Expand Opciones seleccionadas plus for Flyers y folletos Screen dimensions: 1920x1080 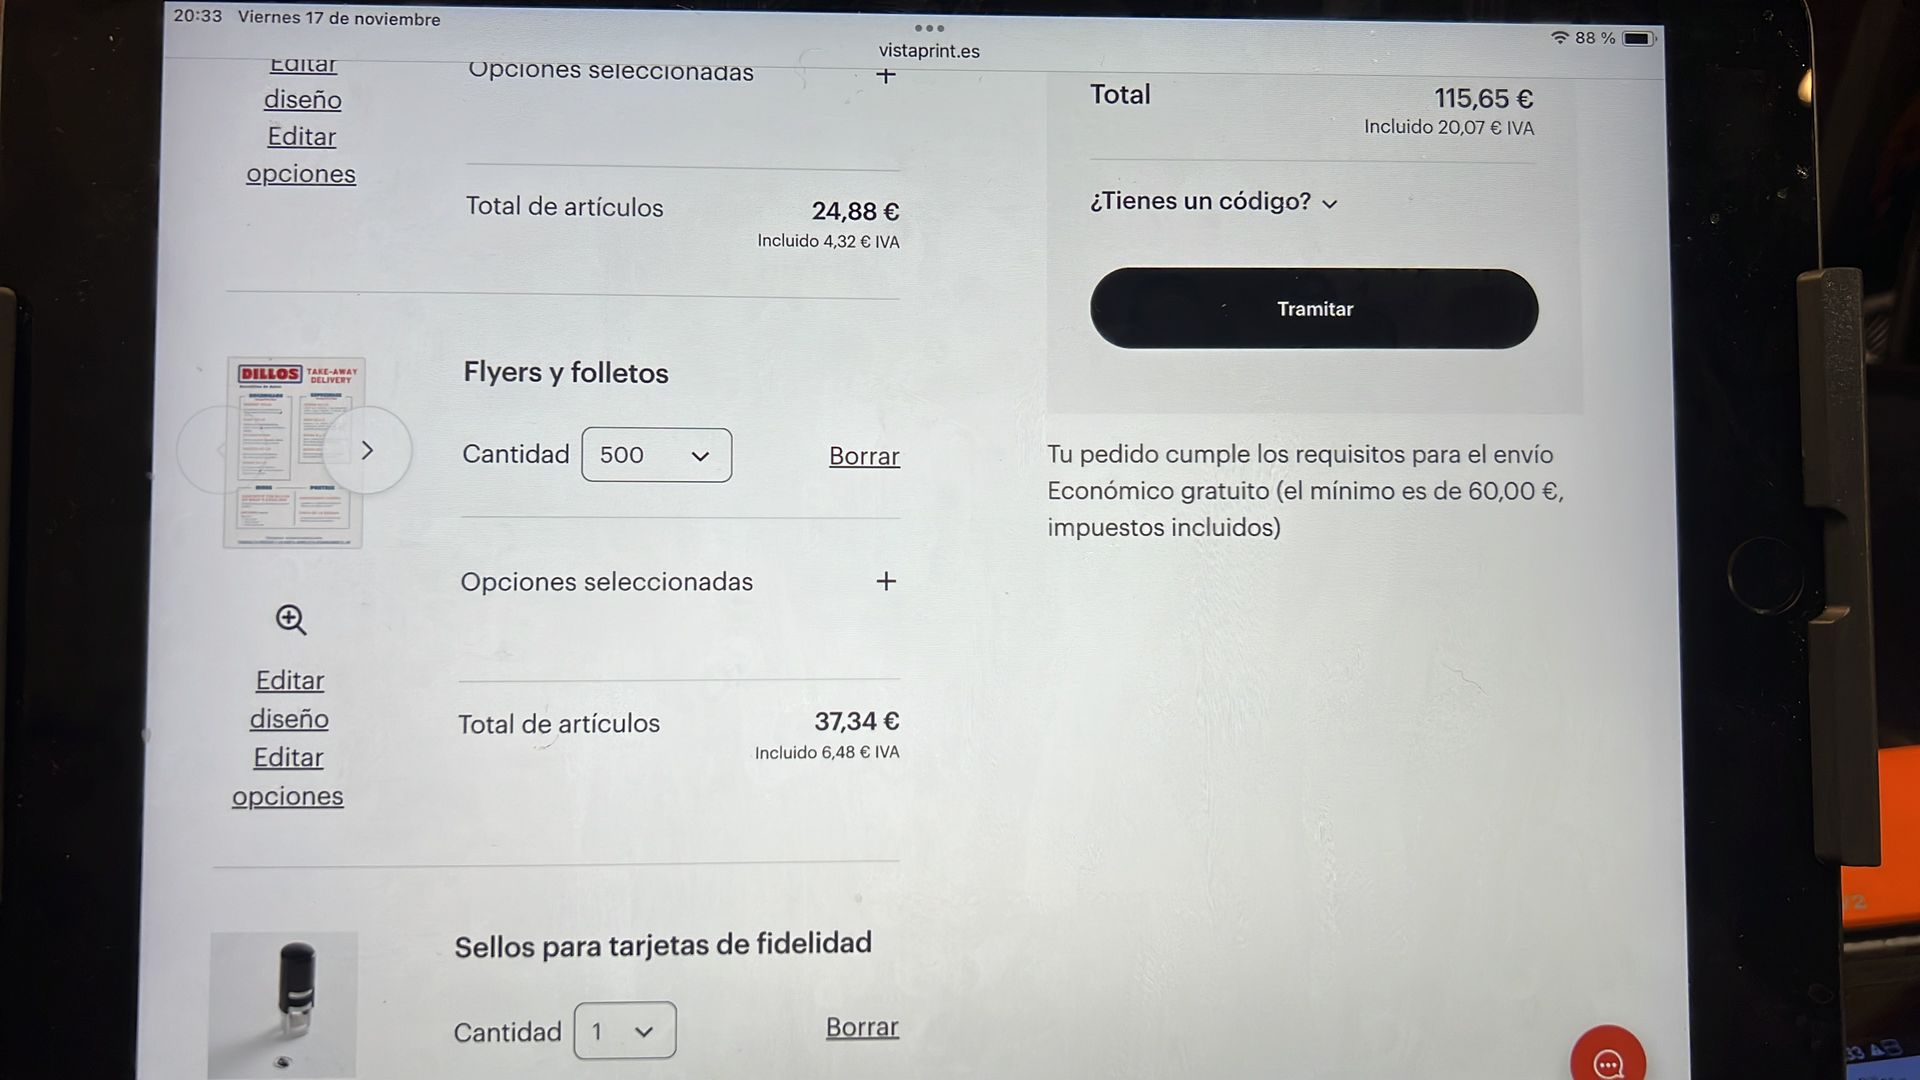point(886,581)
